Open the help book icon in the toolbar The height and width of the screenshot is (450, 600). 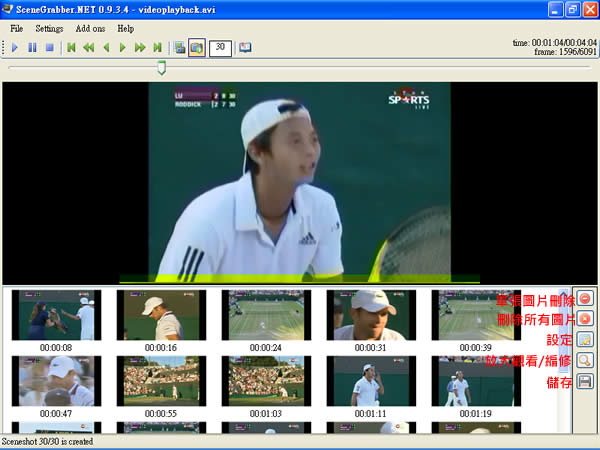[x=245, y=47]
